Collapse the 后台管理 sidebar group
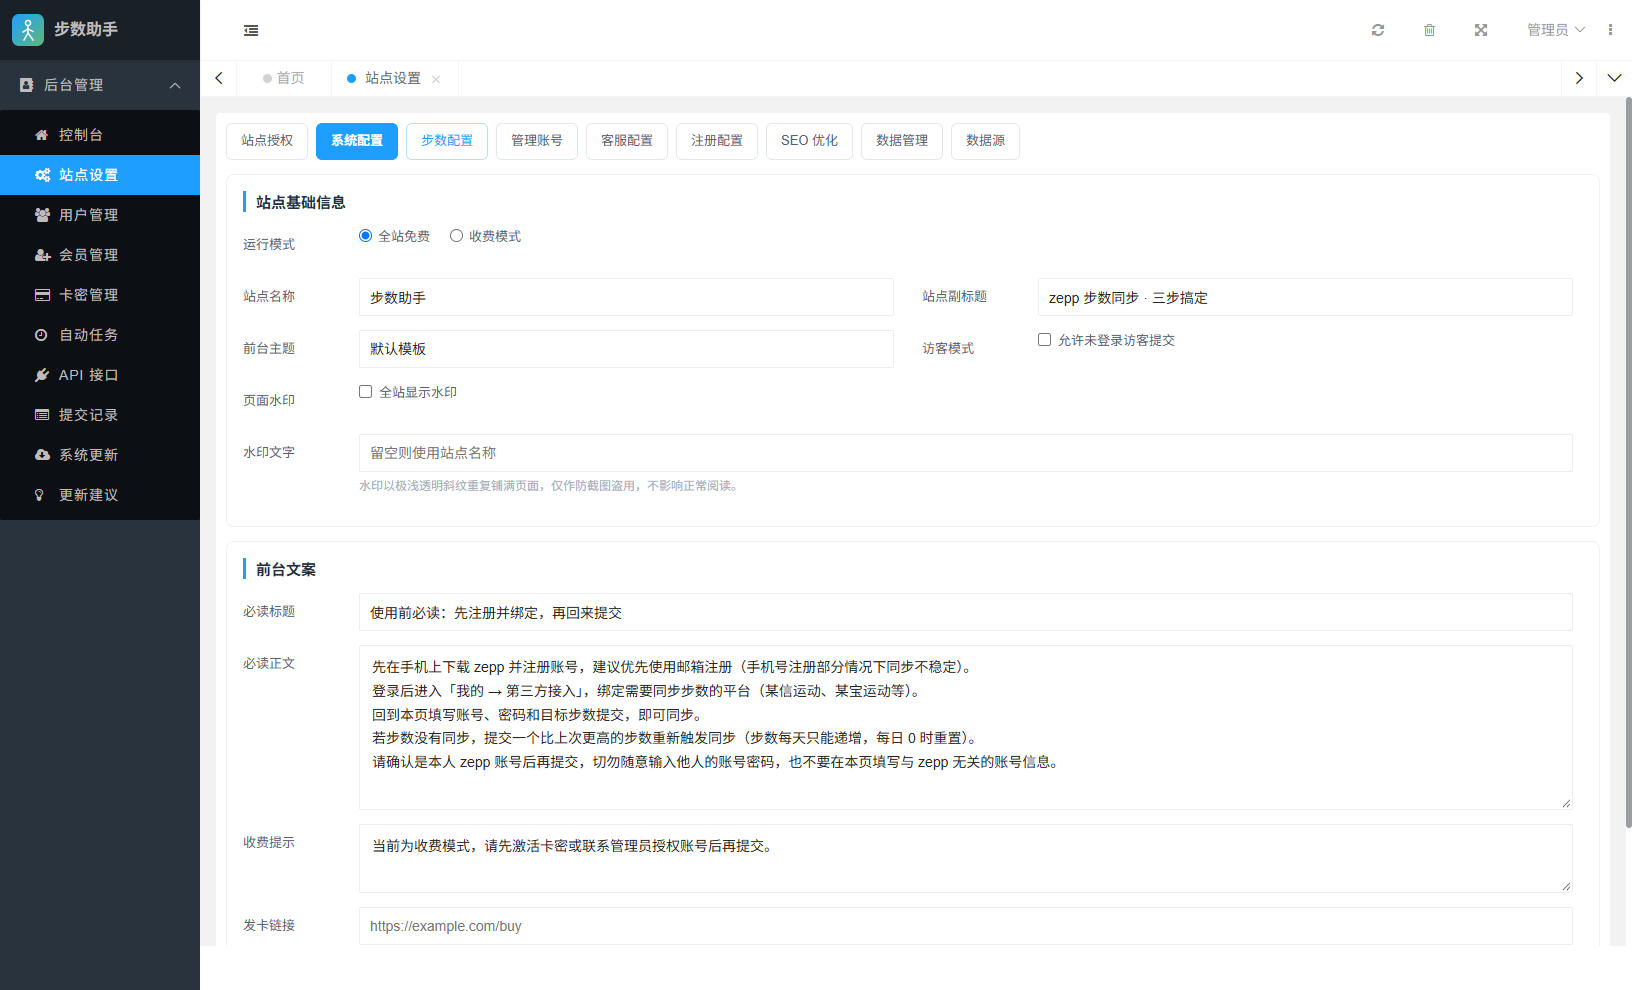Viewport: 1632px width, 990px height. click(x=100, y=85)
